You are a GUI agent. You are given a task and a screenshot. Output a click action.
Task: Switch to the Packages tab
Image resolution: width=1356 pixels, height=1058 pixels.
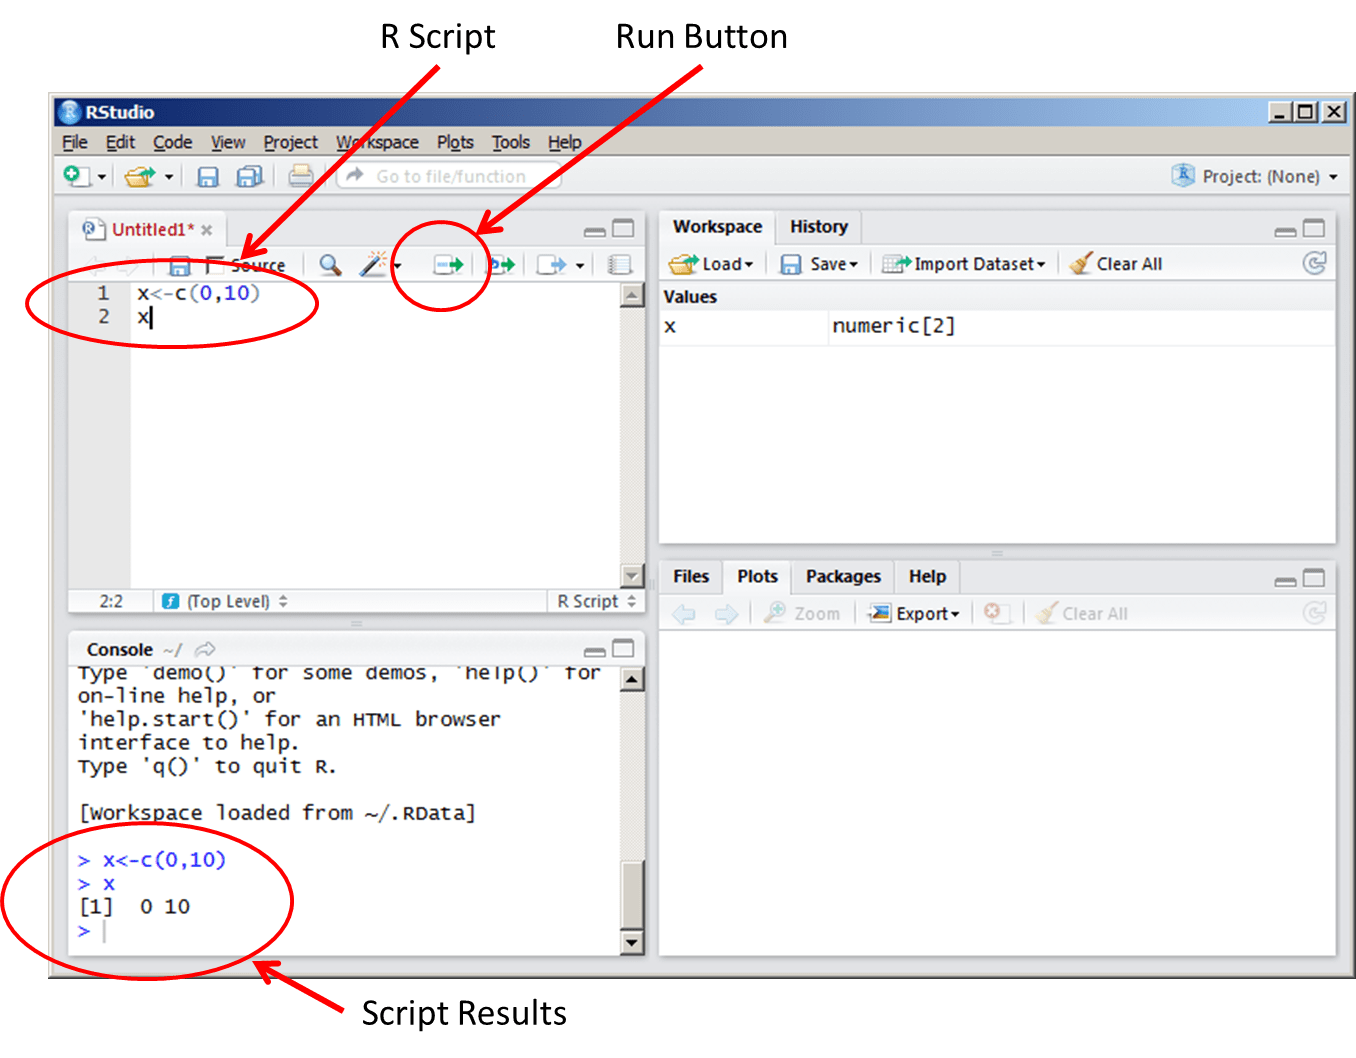(843, 577)
